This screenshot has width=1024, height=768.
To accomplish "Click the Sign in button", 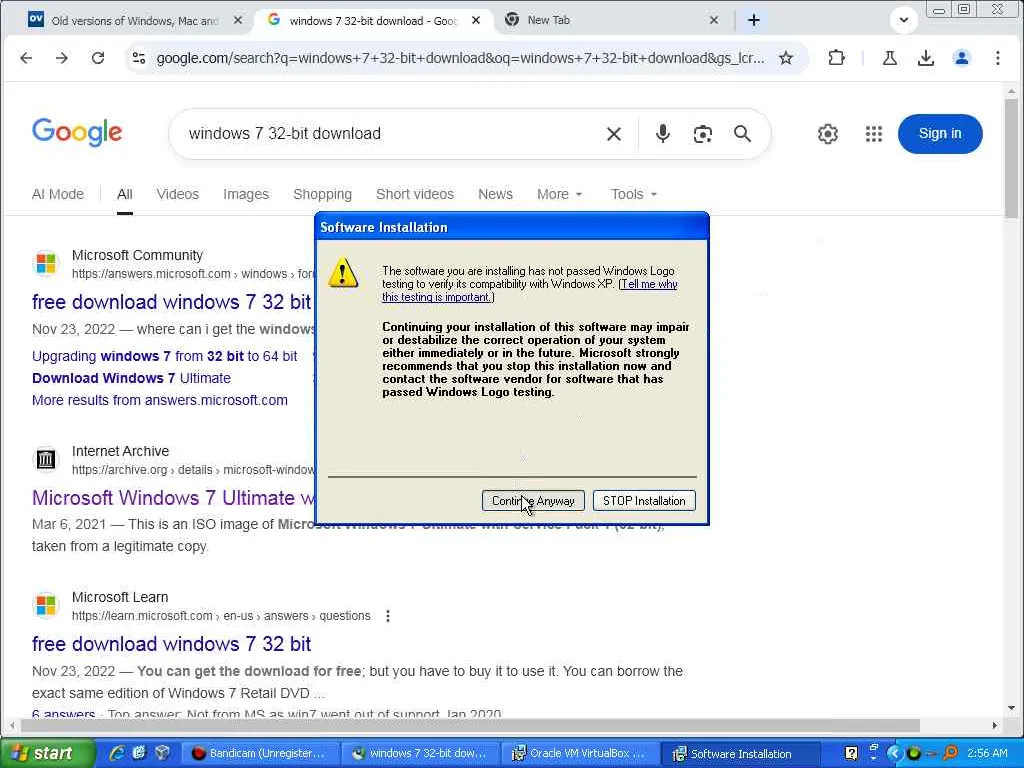I will [940, 134].
